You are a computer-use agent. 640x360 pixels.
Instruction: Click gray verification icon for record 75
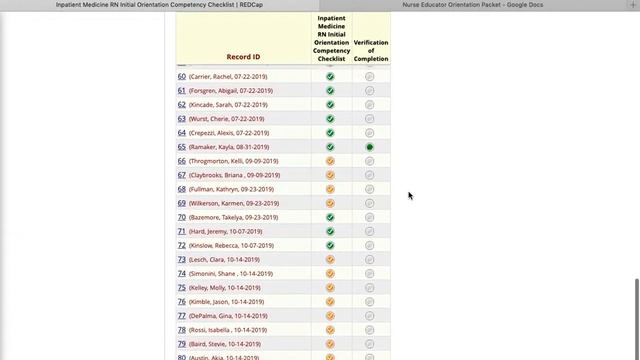coord(369,288)
